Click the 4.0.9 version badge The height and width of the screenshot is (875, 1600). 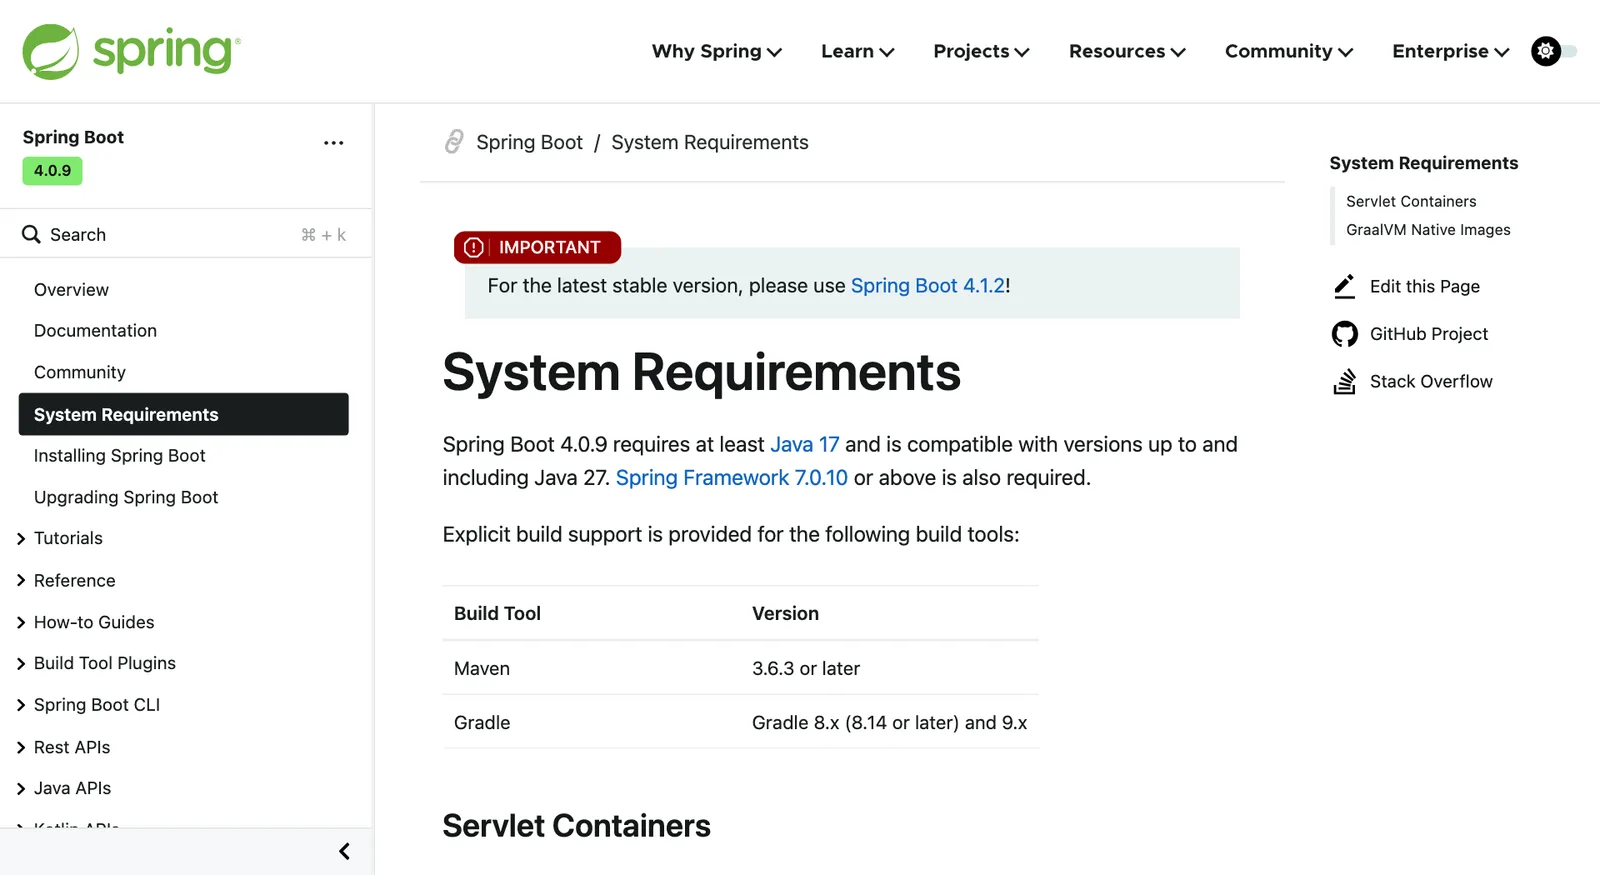(53, 171)
